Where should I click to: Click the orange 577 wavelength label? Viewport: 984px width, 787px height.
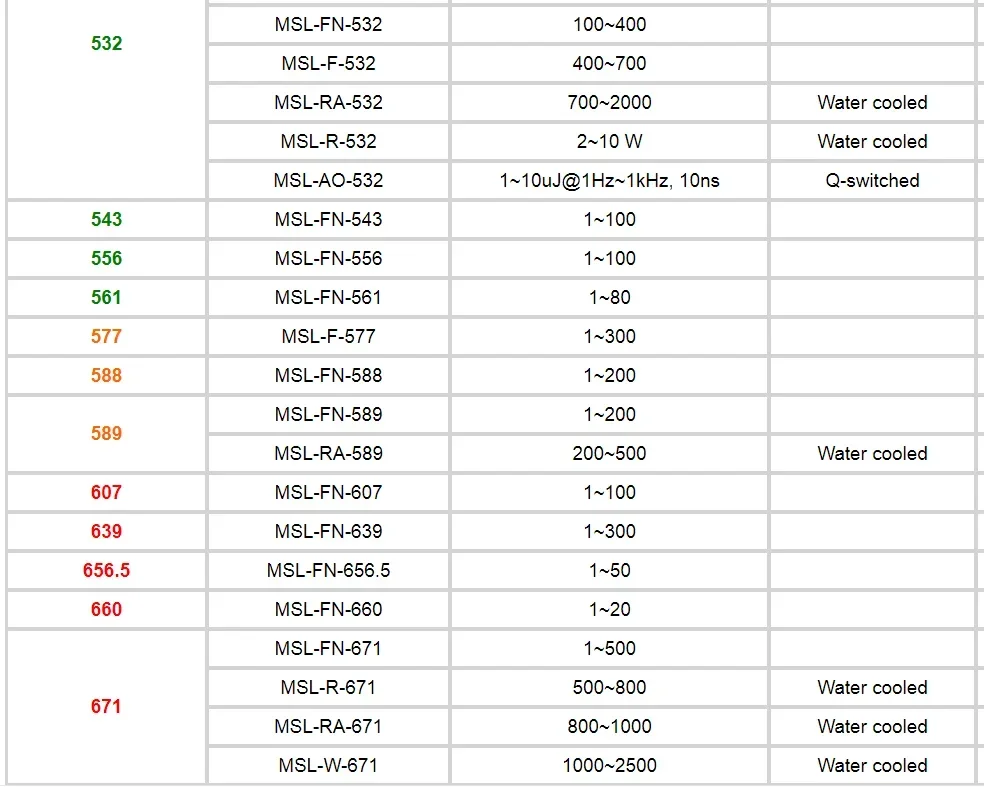106,336
